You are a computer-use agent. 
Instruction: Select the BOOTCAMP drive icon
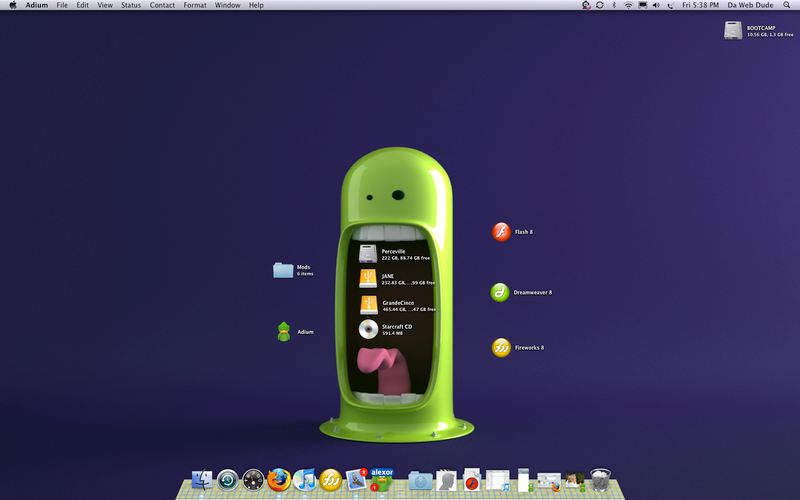pos(733,31)
